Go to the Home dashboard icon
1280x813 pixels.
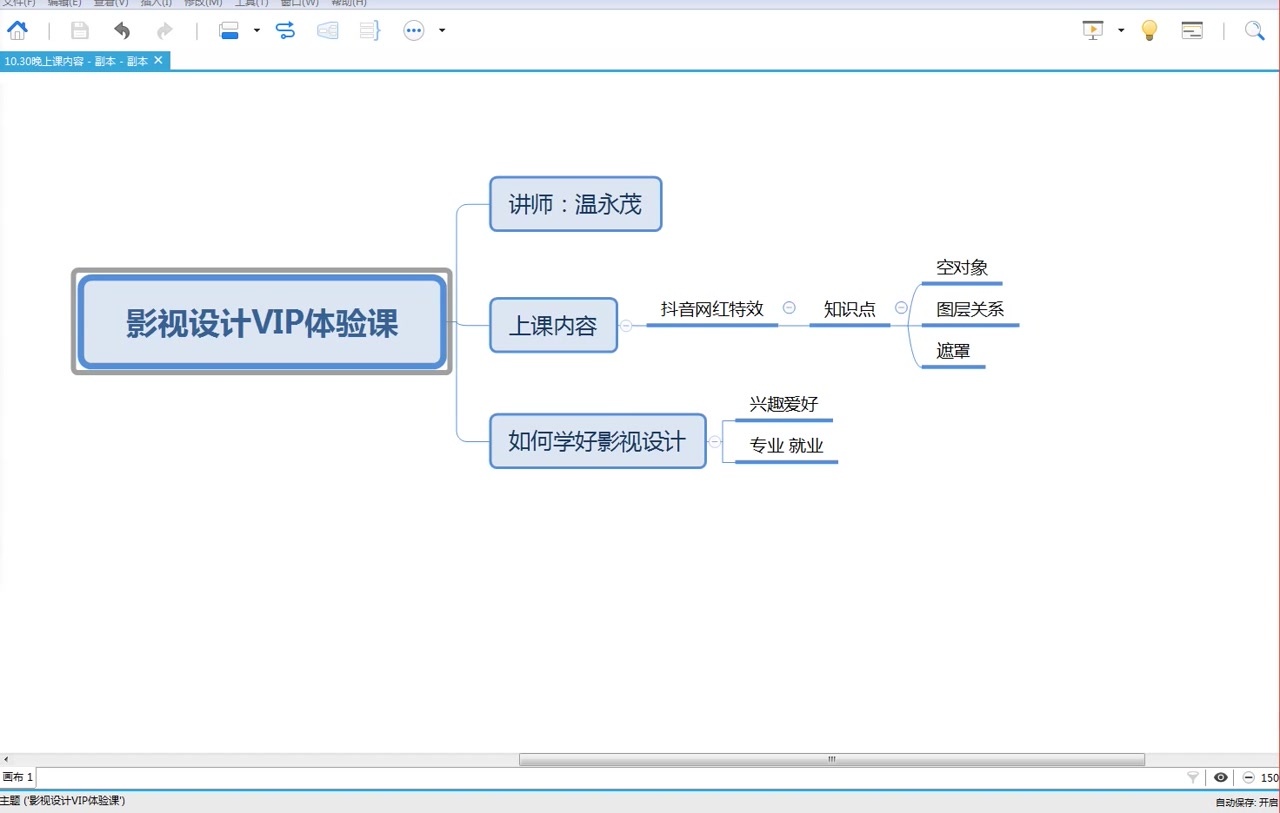tap(18, 30)
